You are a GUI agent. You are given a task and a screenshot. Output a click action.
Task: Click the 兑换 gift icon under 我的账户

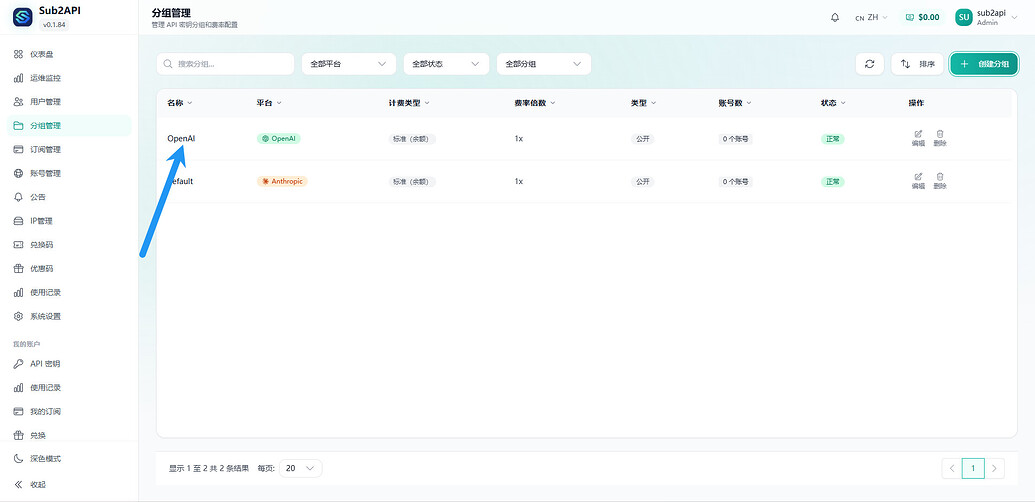[x=18, y=435]
